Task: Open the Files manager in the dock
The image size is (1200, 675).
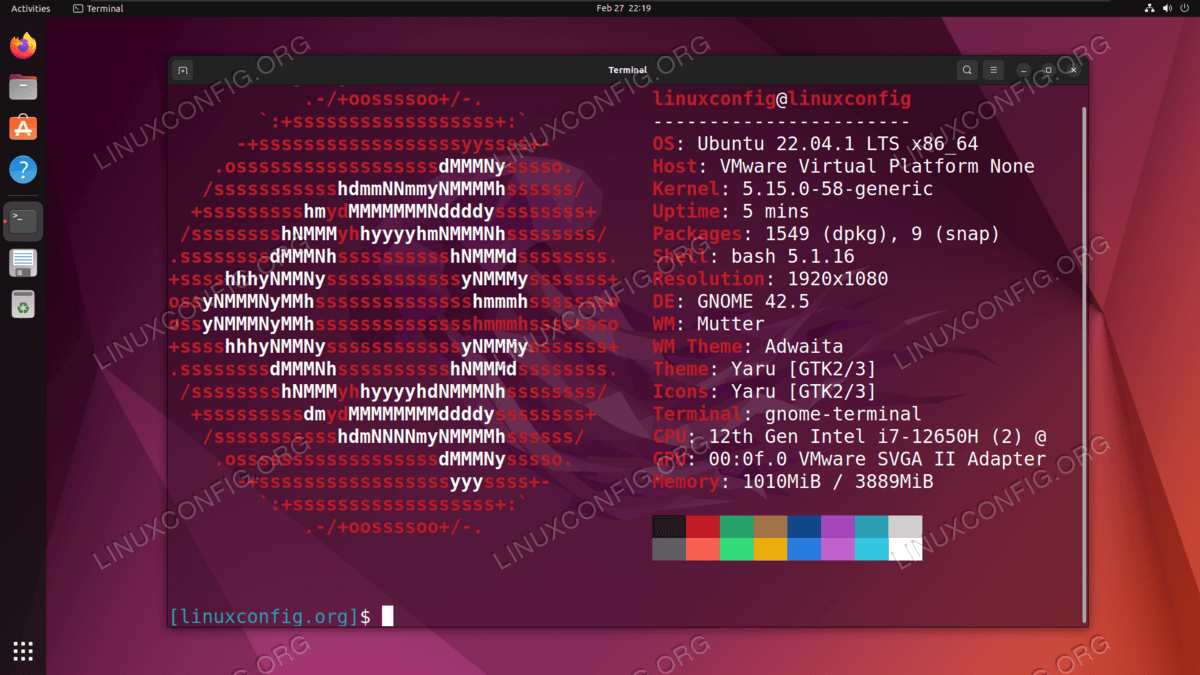Action: [23, 87]
